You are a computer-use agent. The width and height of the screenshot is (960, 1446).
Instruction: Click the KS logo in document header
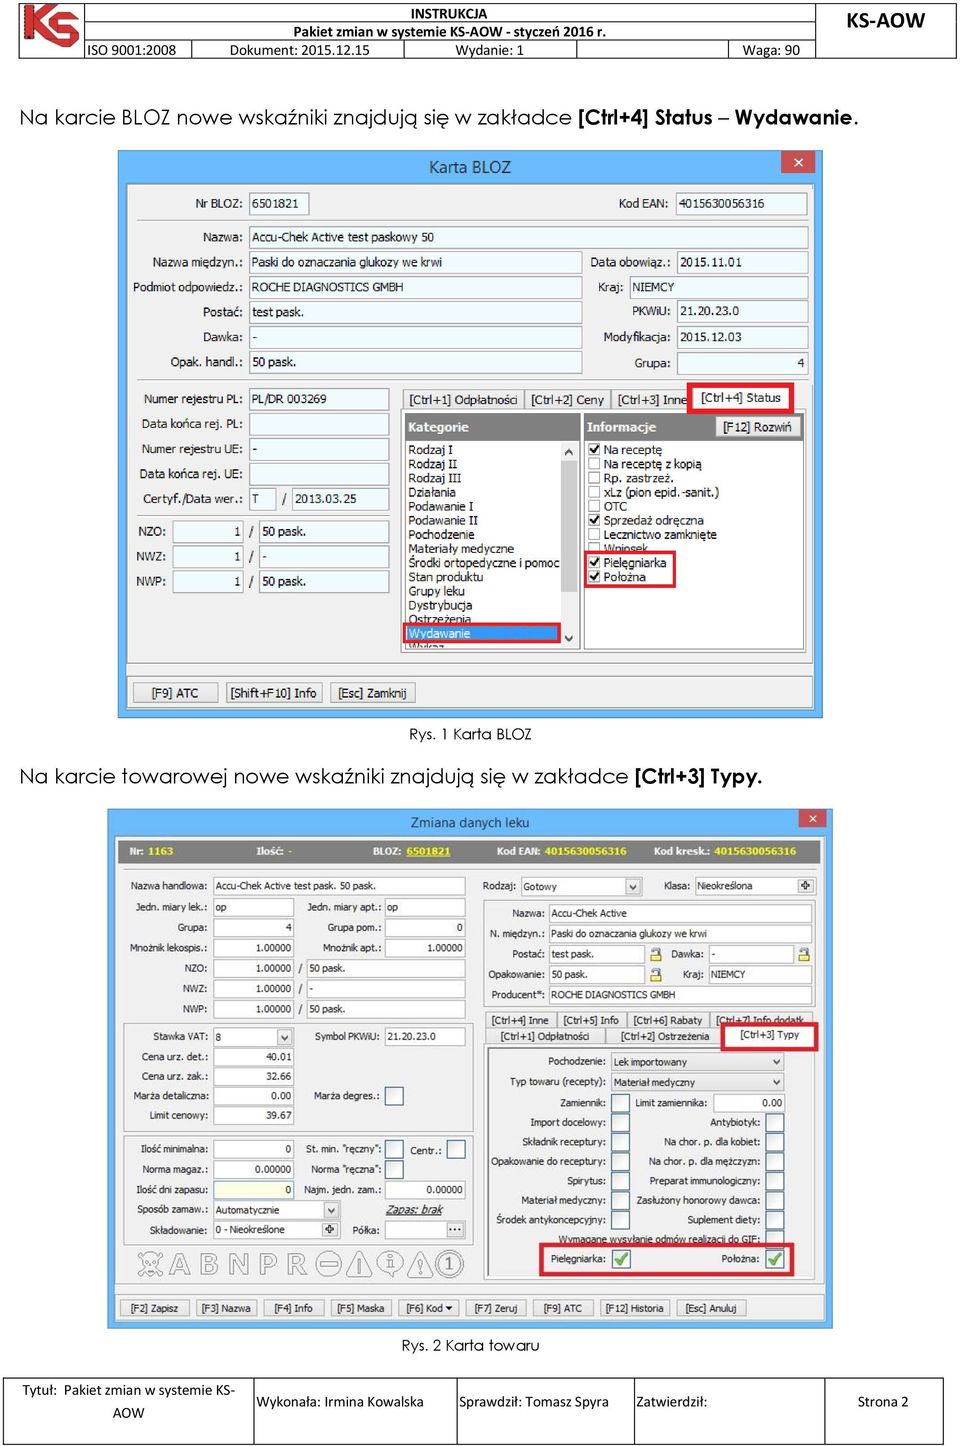click(x=51, y=26)
